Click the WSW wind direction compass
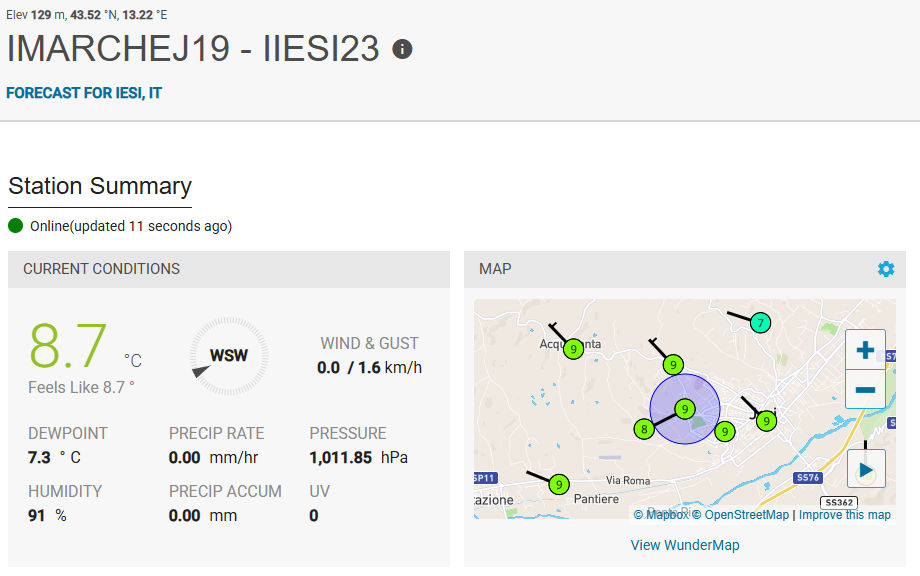Viewport: 920px width, 576px height. pyautogui.click(x=229, y=355)
